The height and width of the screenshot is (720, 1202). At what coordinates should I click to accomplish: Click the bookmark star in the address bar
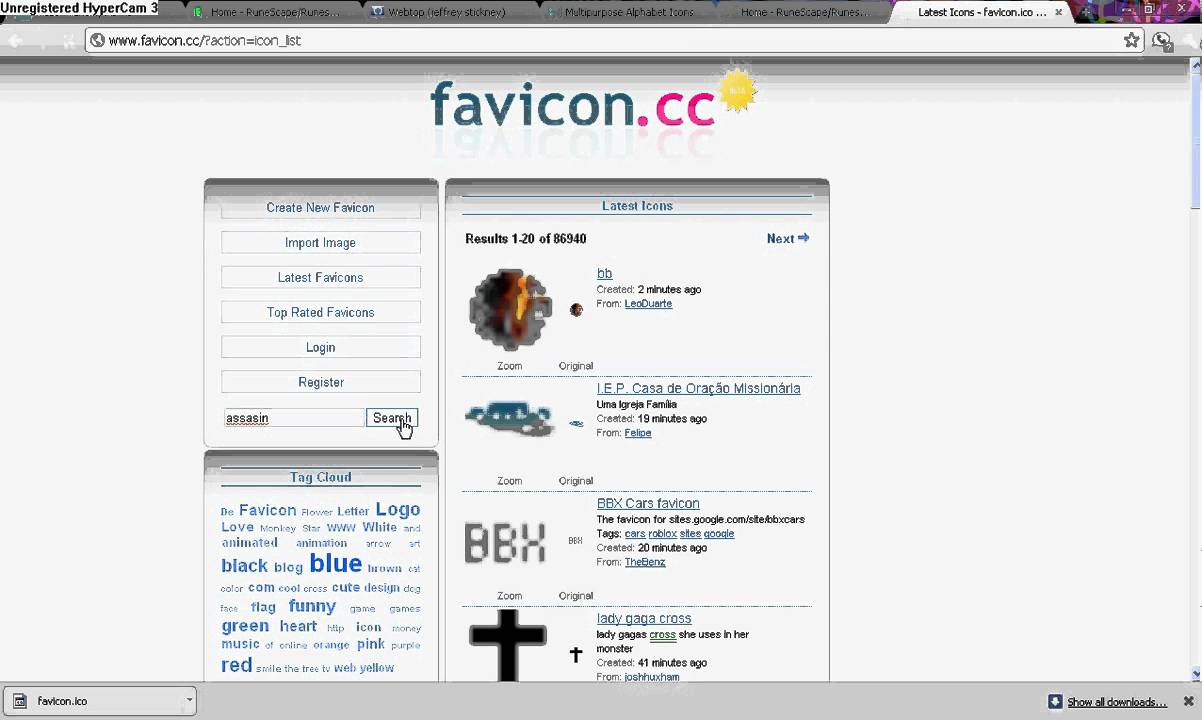(1131, 41)
